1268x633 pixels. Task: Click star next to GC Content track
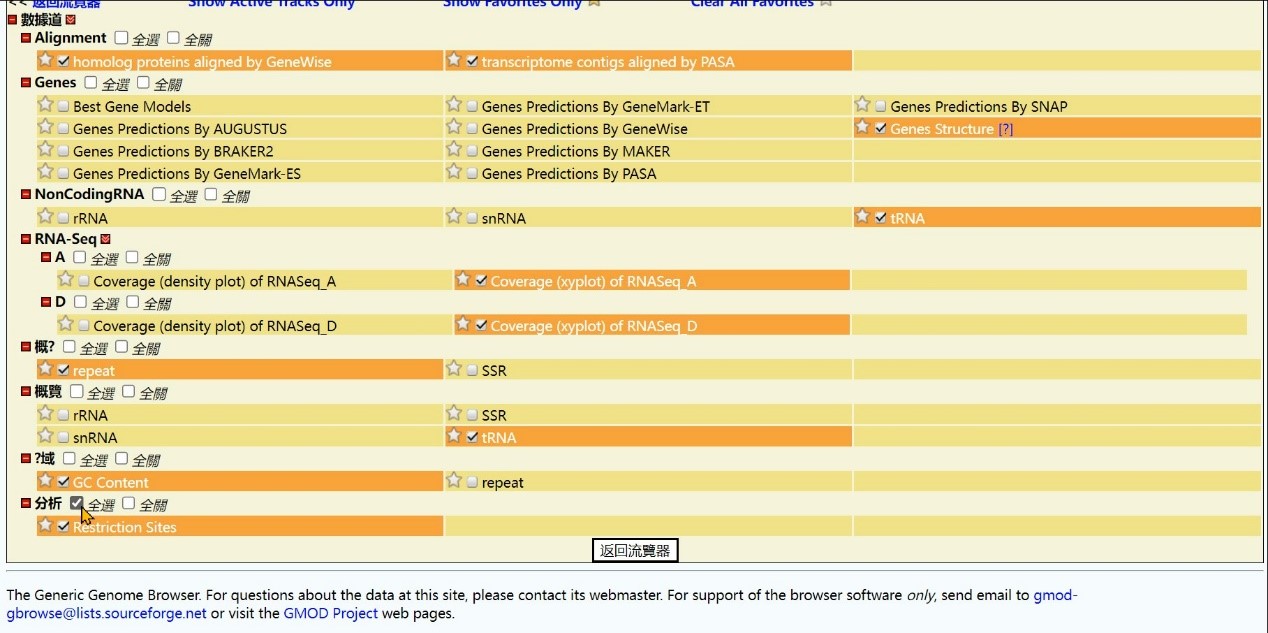[45, 481]
